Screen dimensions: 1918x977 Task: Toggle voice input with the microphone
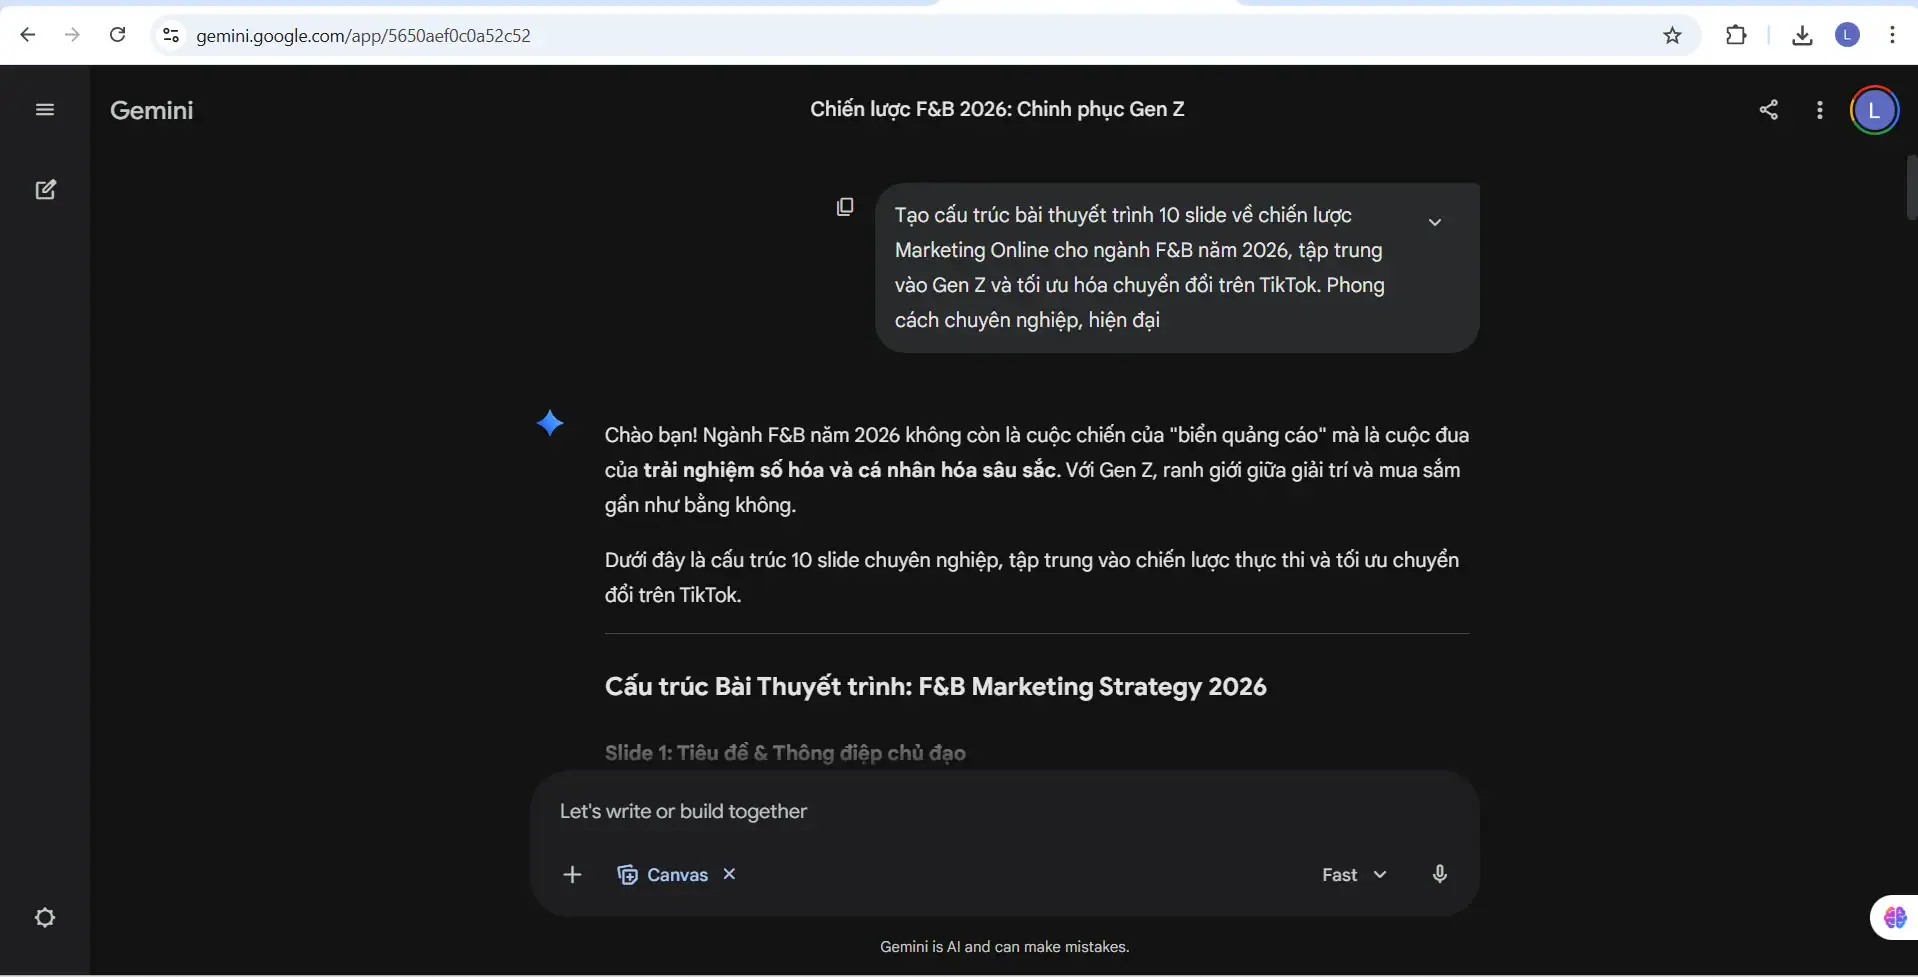pos(1440,874)
